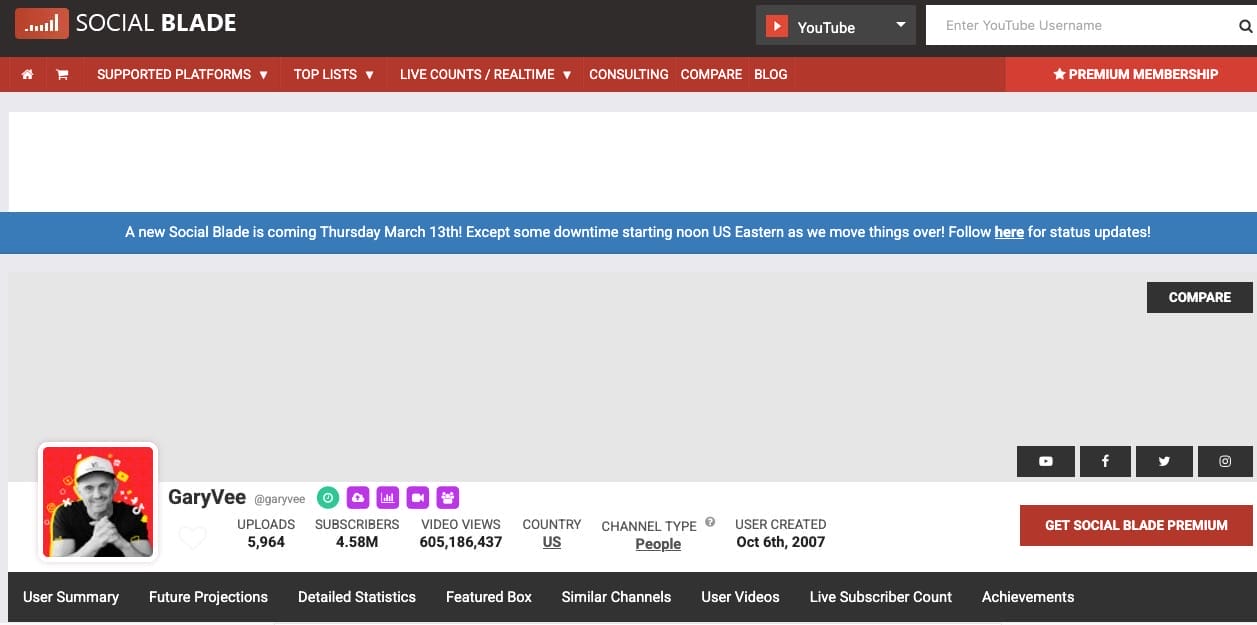Screen dimensions: 1257x625
Task: Click the Get Social Blade Premium button
Action: pos(1135,525)
